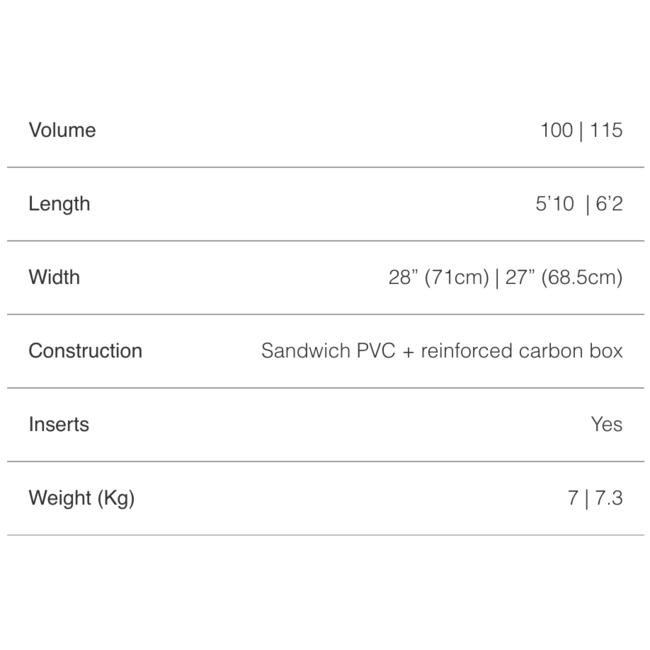Select the 115 volume value

[606, 130]
